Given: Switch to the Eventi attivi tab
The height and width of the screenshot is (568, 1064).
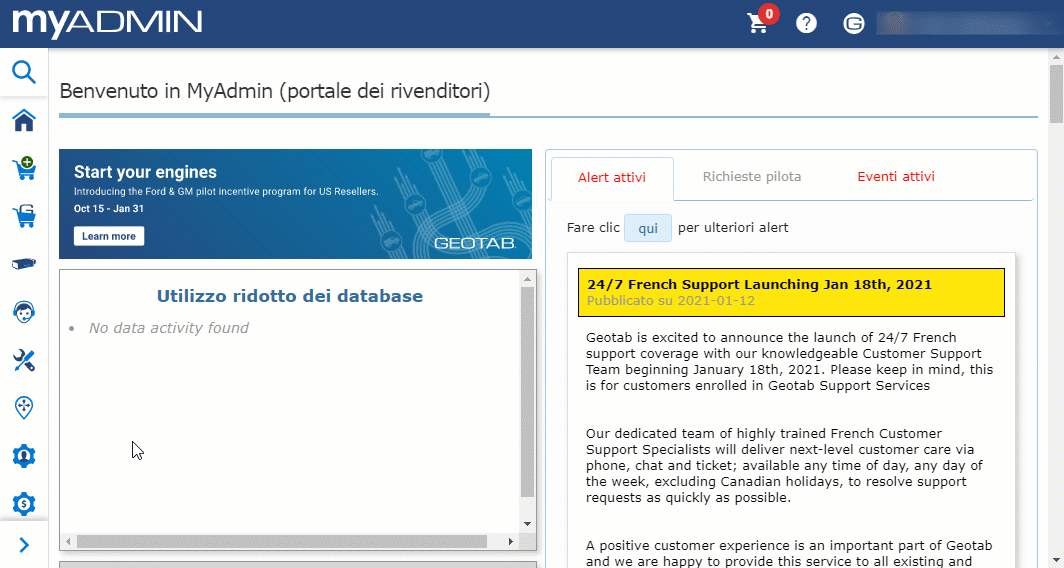Looking at the screenshot, I should pos(896,176).
